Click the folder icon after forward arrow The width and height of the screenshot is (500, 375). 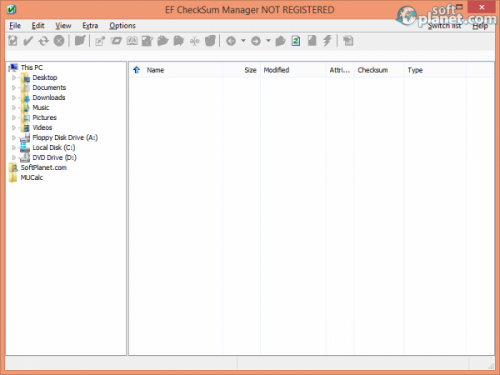[x=281, y=41]
